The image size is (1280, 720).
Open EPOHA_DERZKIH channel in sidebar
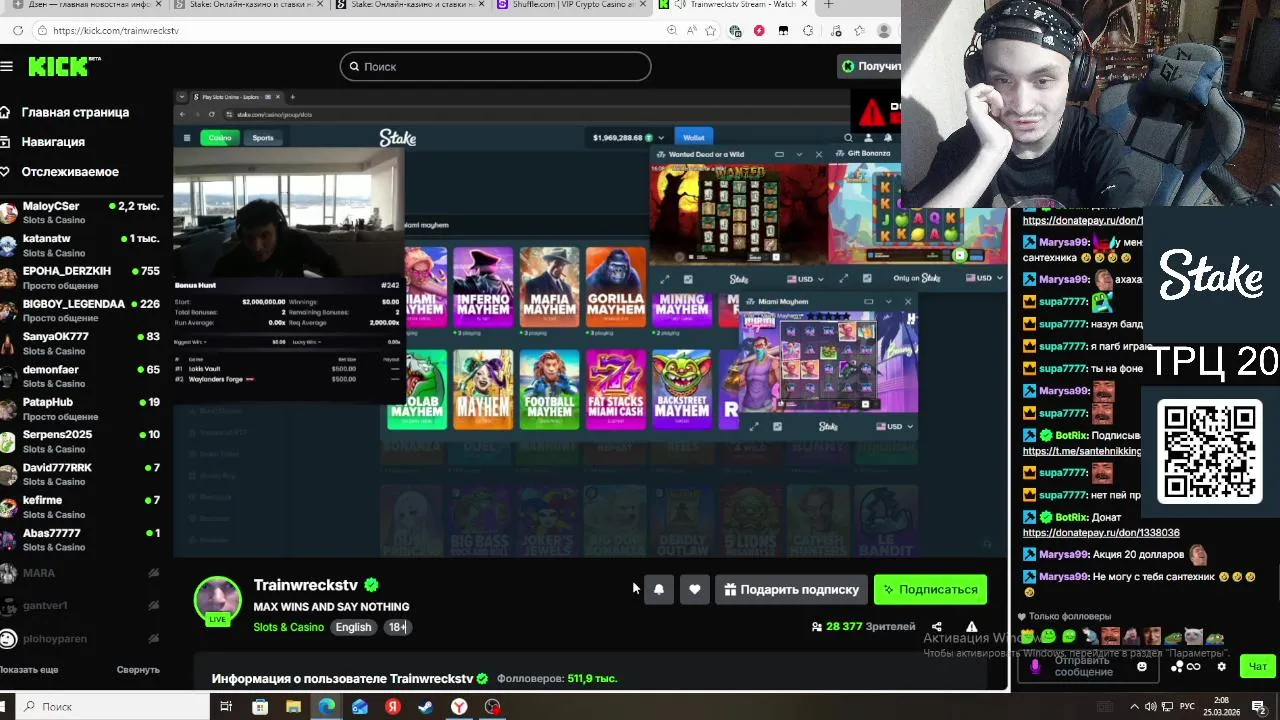point(80,278)
